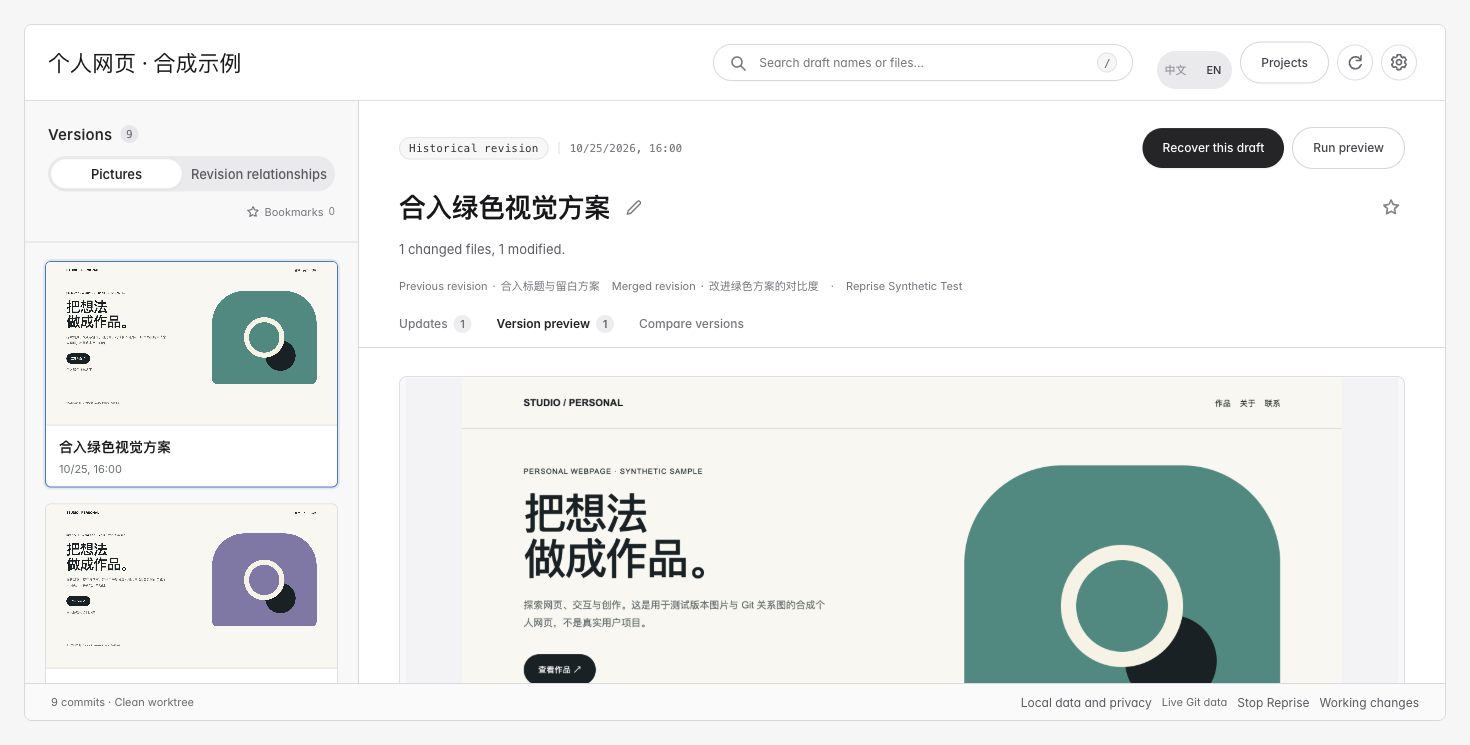Click the STUDIO / PERSONAL logo in preview
The image size is (1470, 745).
(x=573, y=403)
